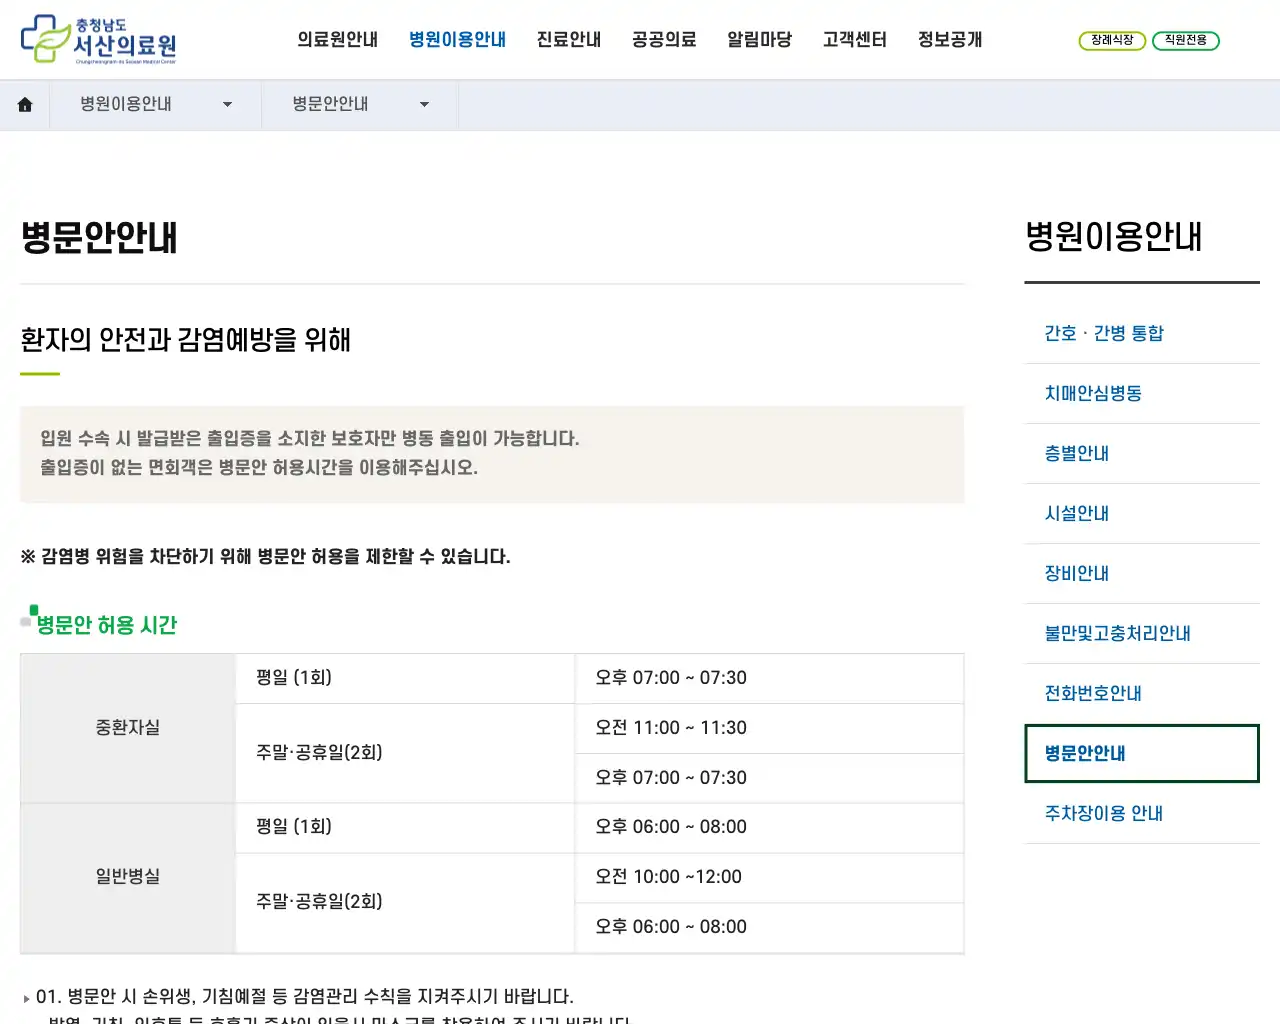The image size is (1280, 1024).
Task: Open the 의료원안내 menu
Action: [338, 39]
